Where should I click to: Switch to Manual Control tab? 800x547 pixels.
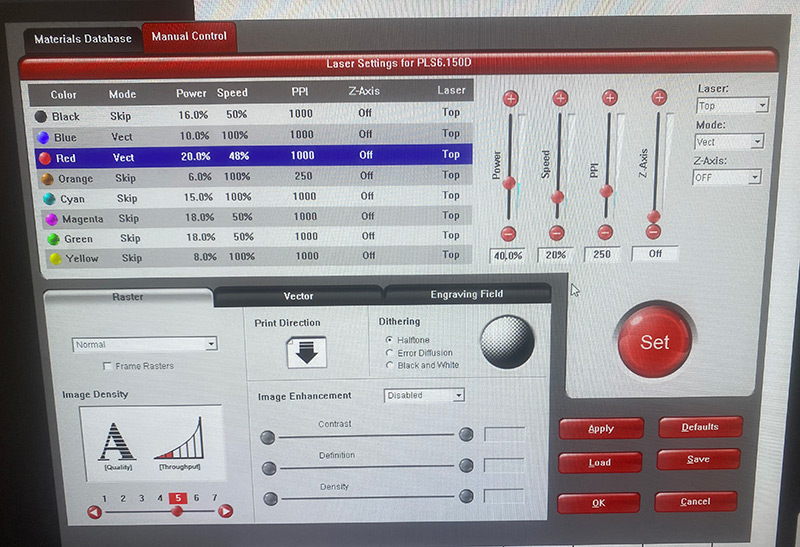189,36
